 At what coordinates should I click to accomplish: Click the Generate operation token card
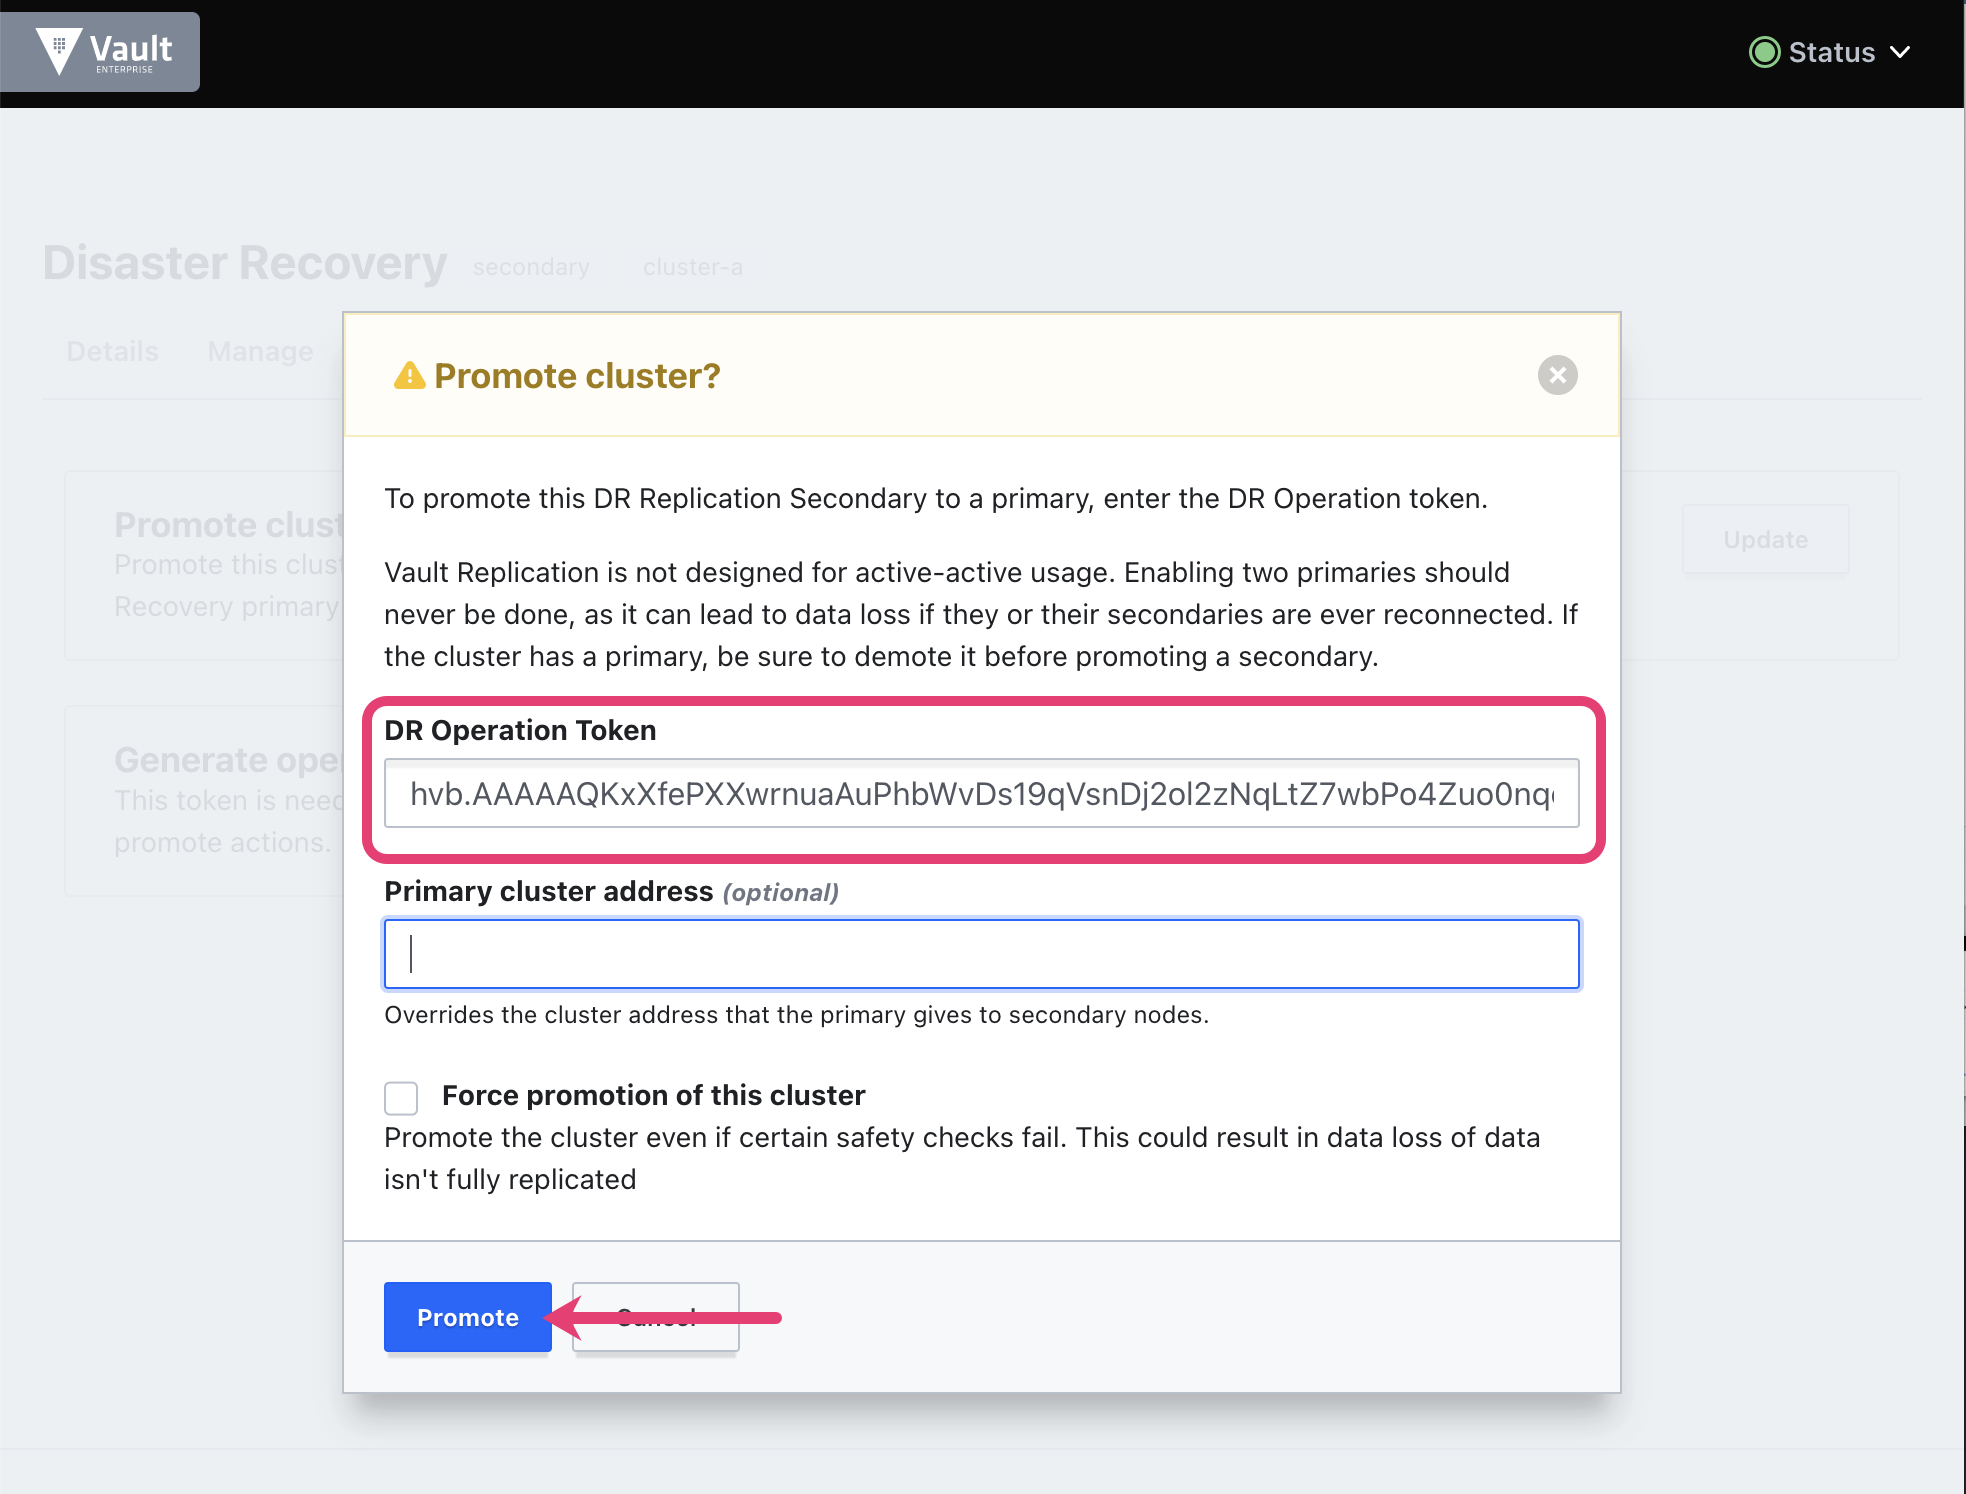[200, 800]
